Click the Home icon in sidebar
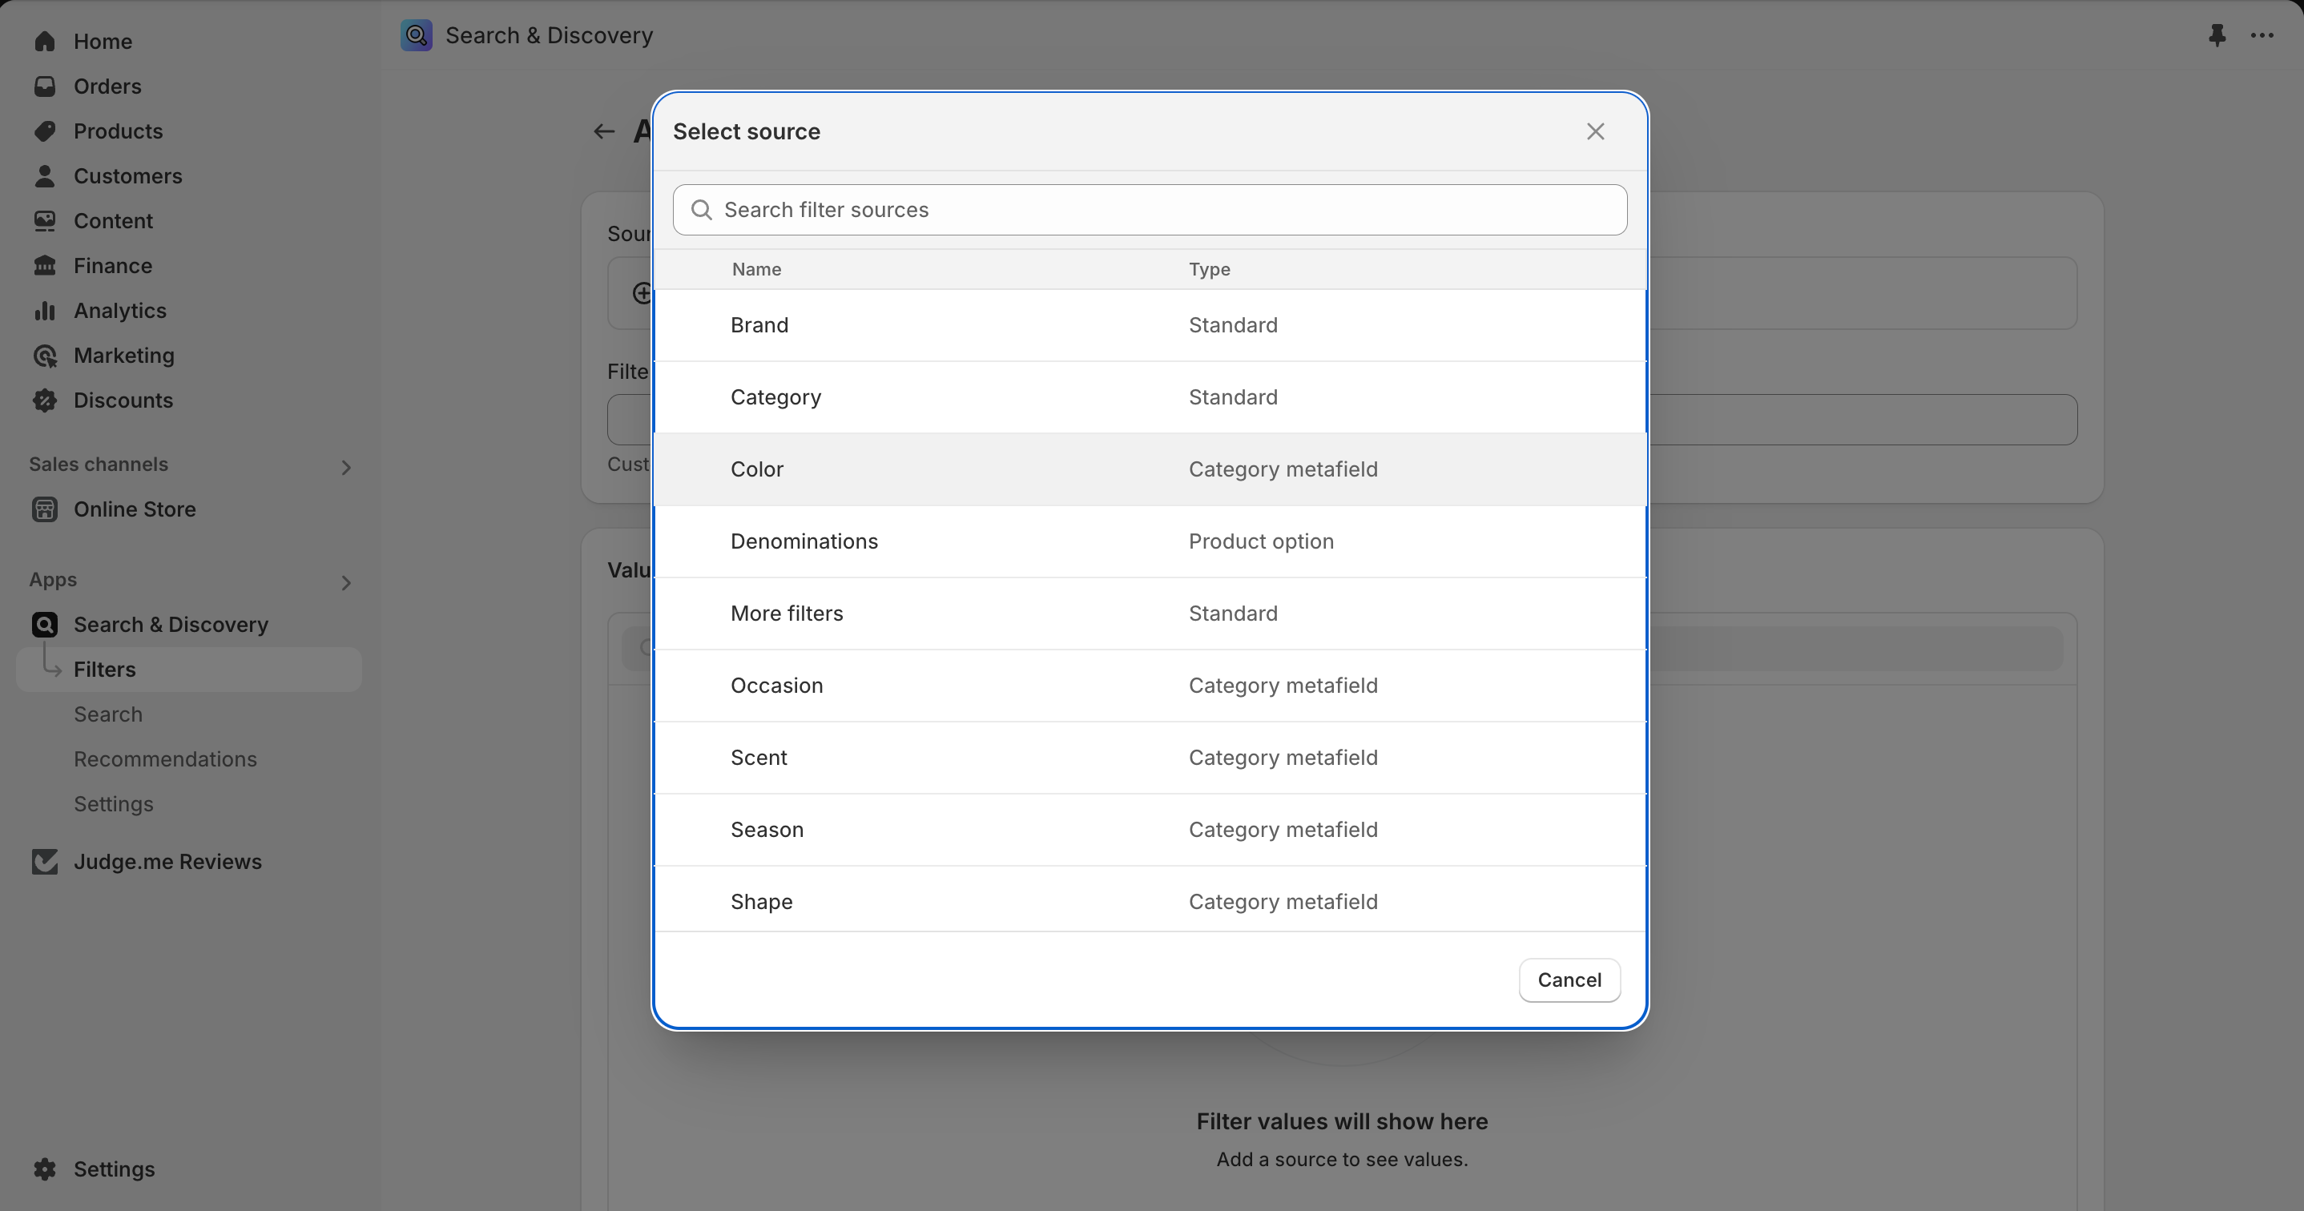The height and width of the screenshot is (1211, 2304). coord(44,41)
